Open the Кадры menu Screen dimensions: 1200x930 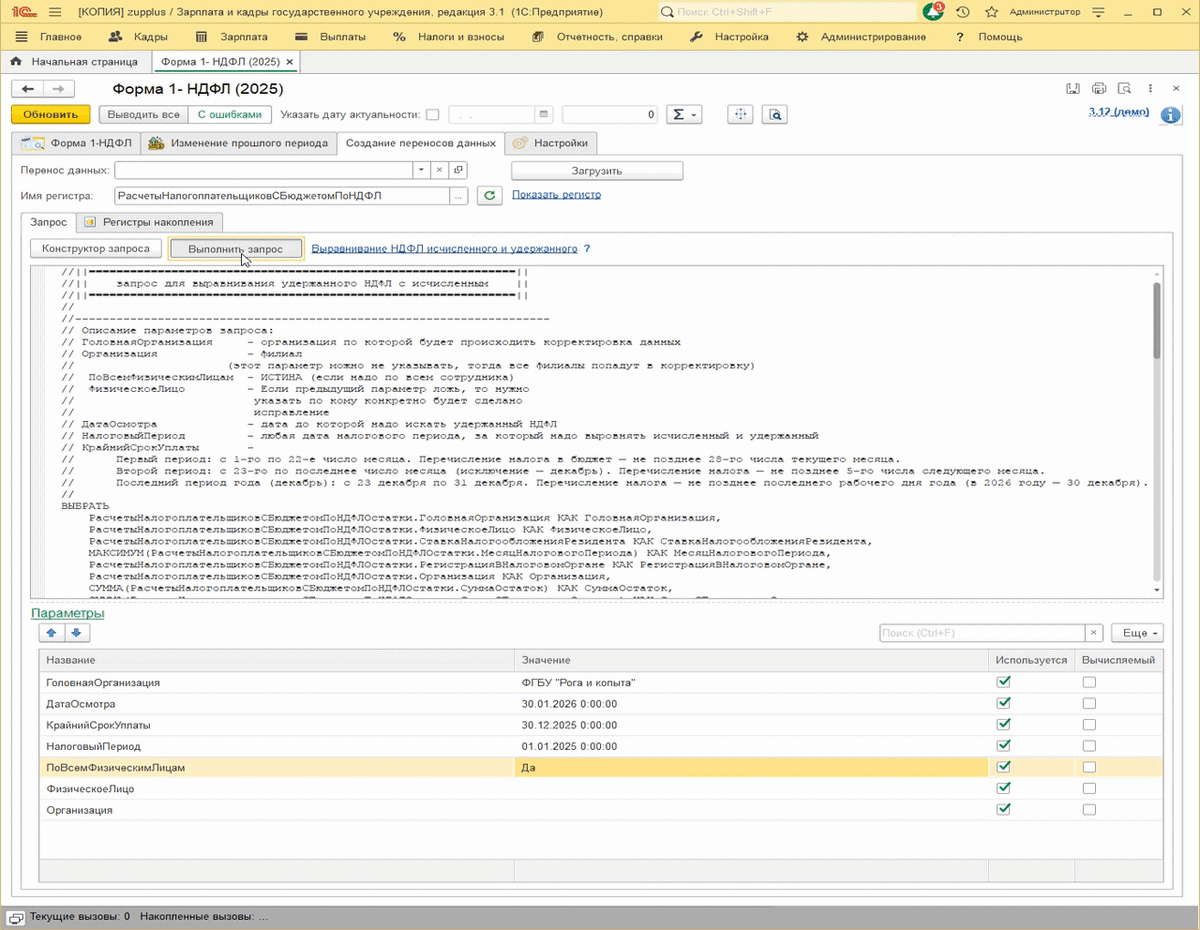coord(139,37)
